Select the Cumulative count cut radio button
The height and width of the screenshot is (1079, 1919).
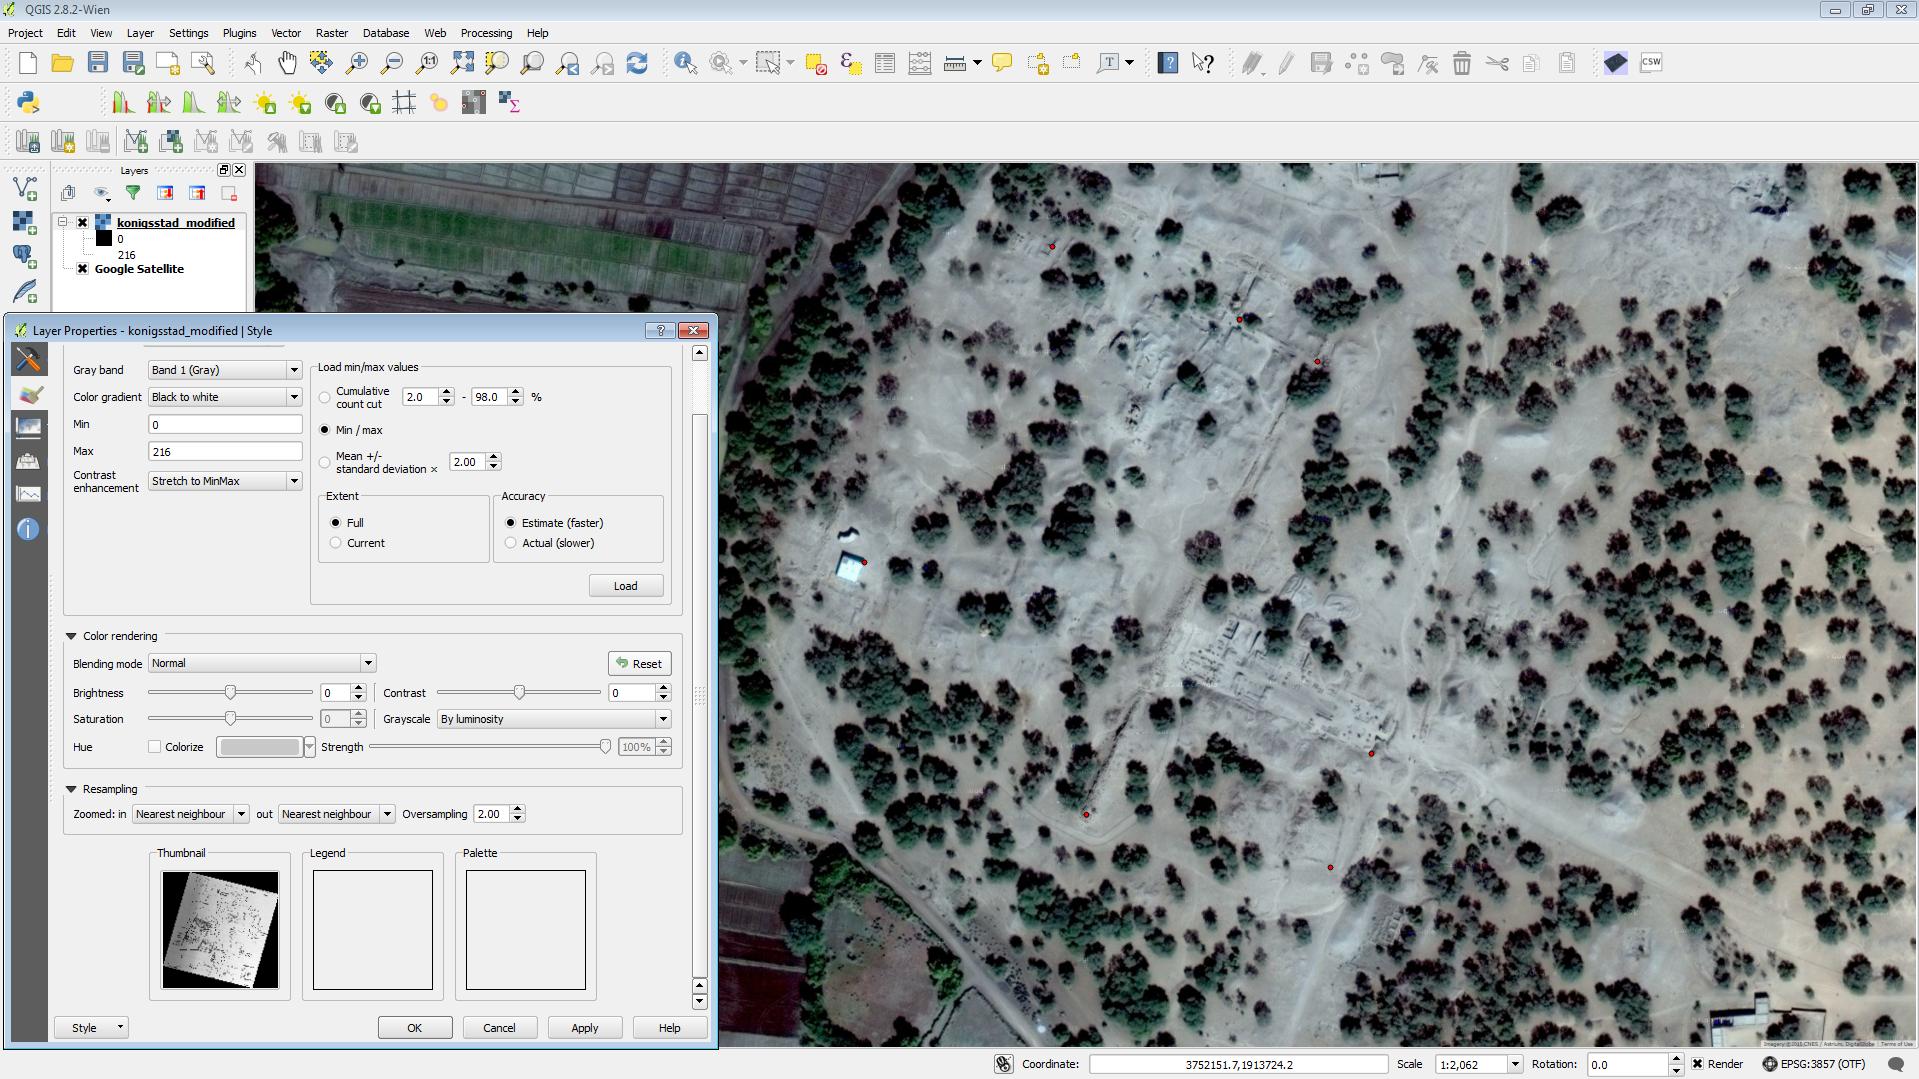(324, 398)
